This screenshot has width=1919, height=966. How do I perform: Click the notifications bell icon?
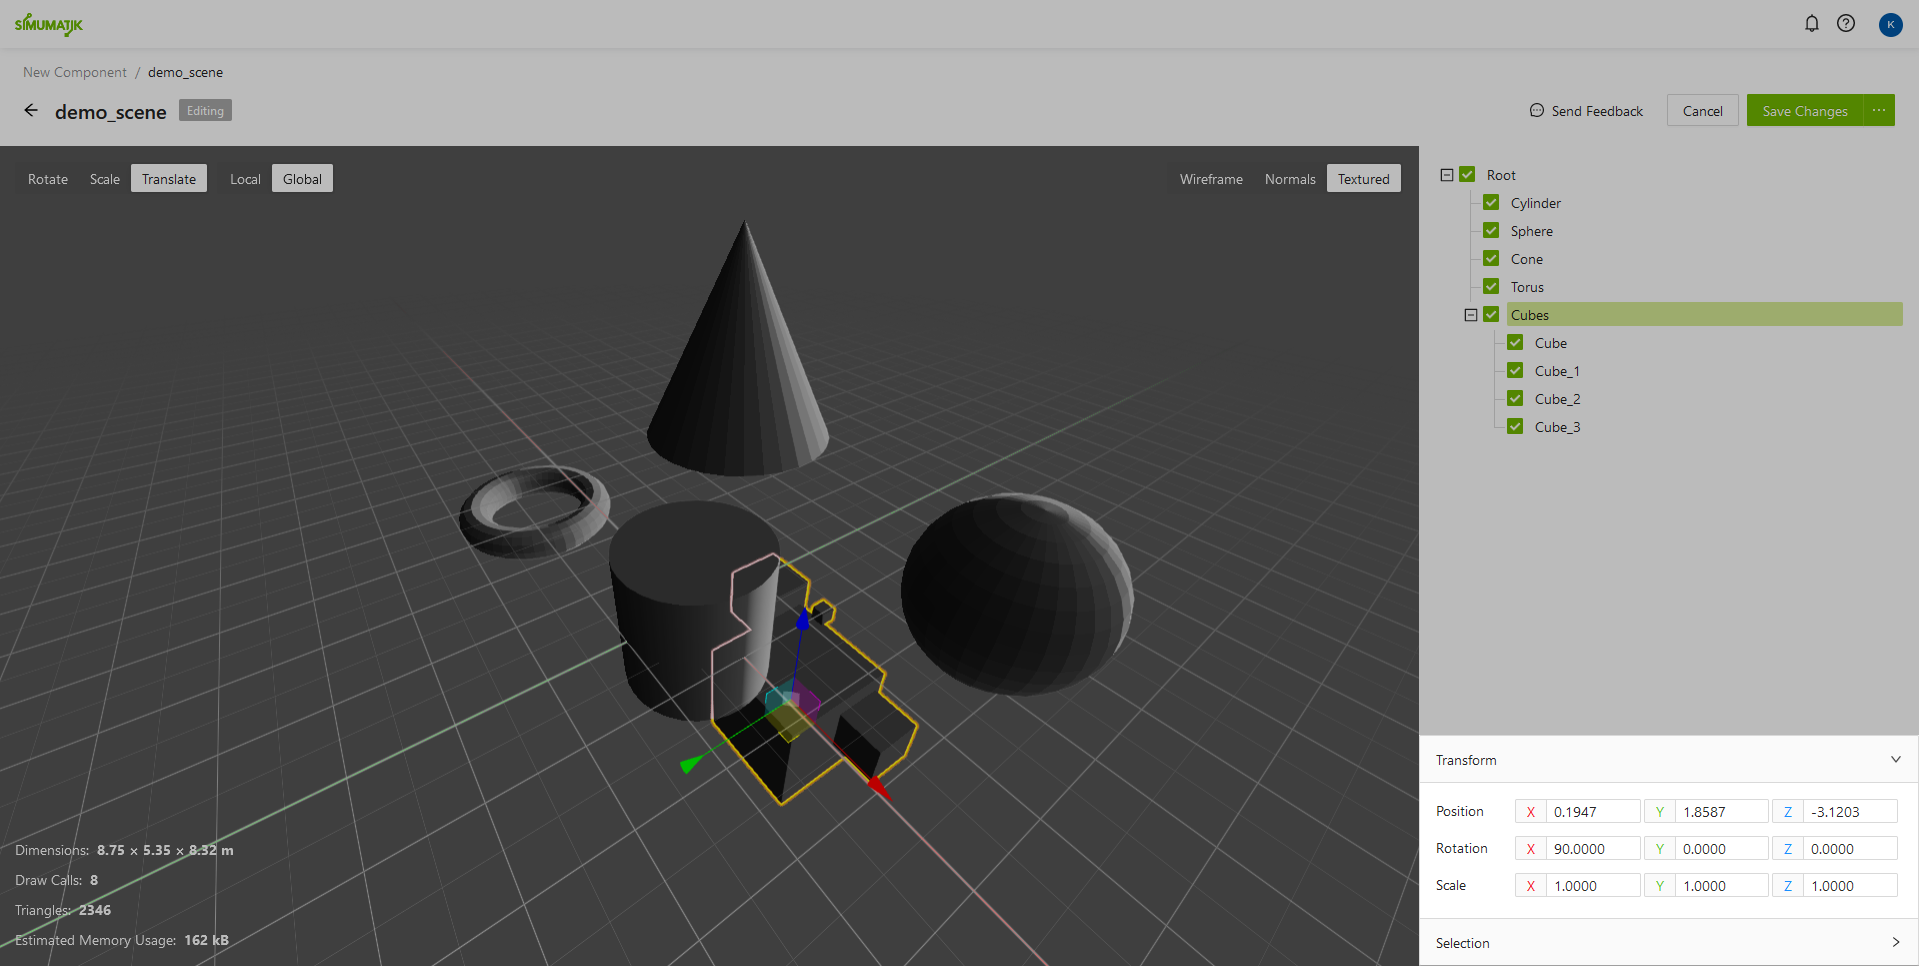coord(1811,23)
